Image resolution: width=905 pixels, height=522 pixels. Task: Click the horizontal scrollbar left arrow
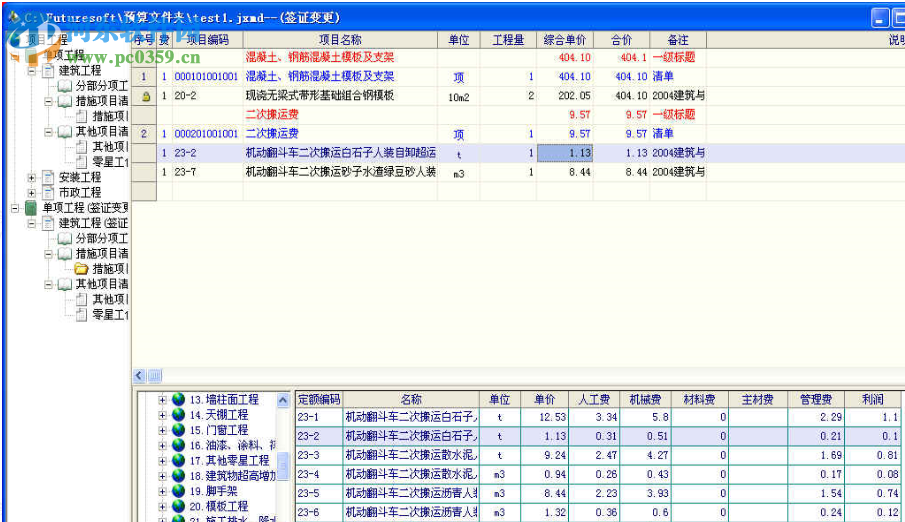[x=139, y=376]
